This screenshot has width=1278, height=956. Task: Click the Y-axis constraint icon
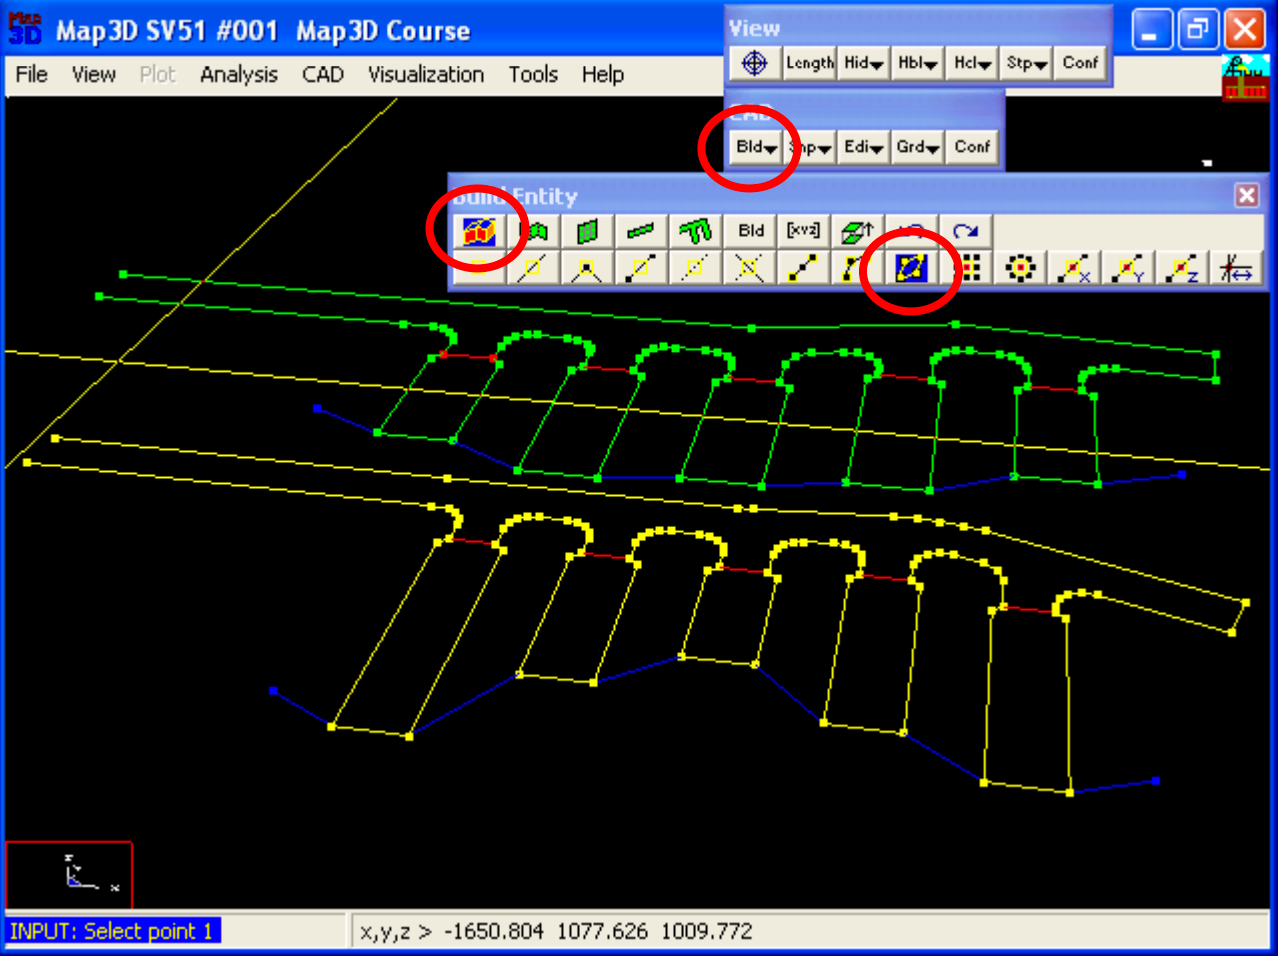(x=1127, y=267)
